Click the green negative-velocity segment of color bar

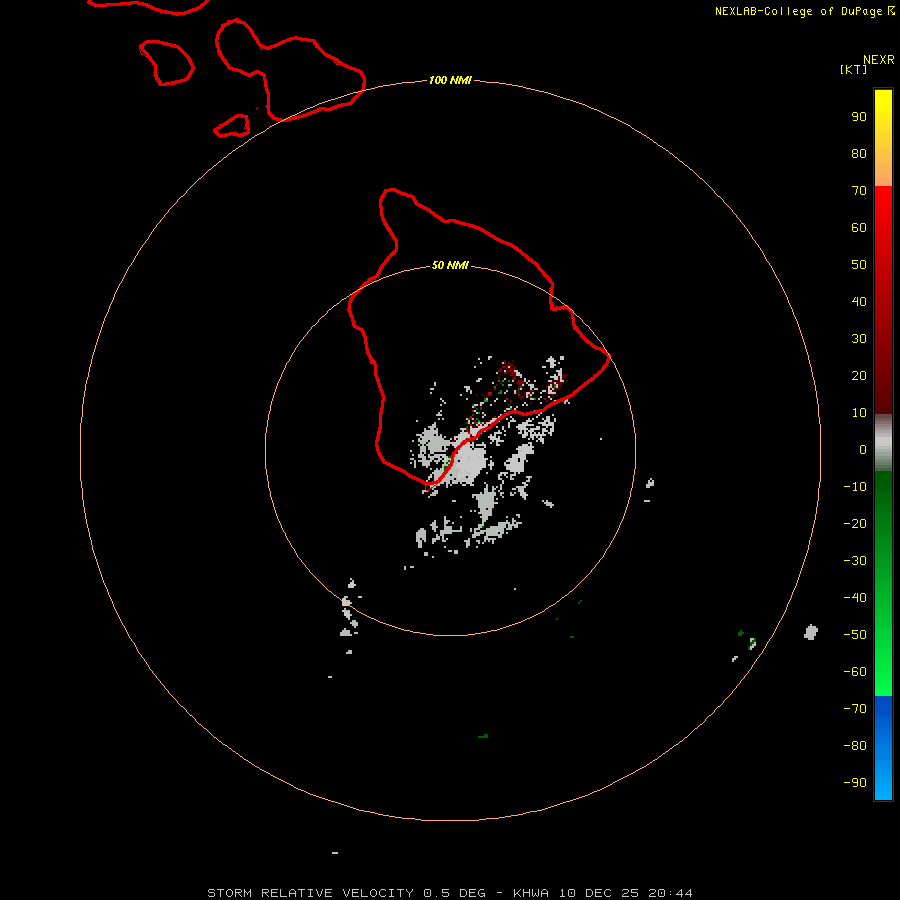click(883, 584)
